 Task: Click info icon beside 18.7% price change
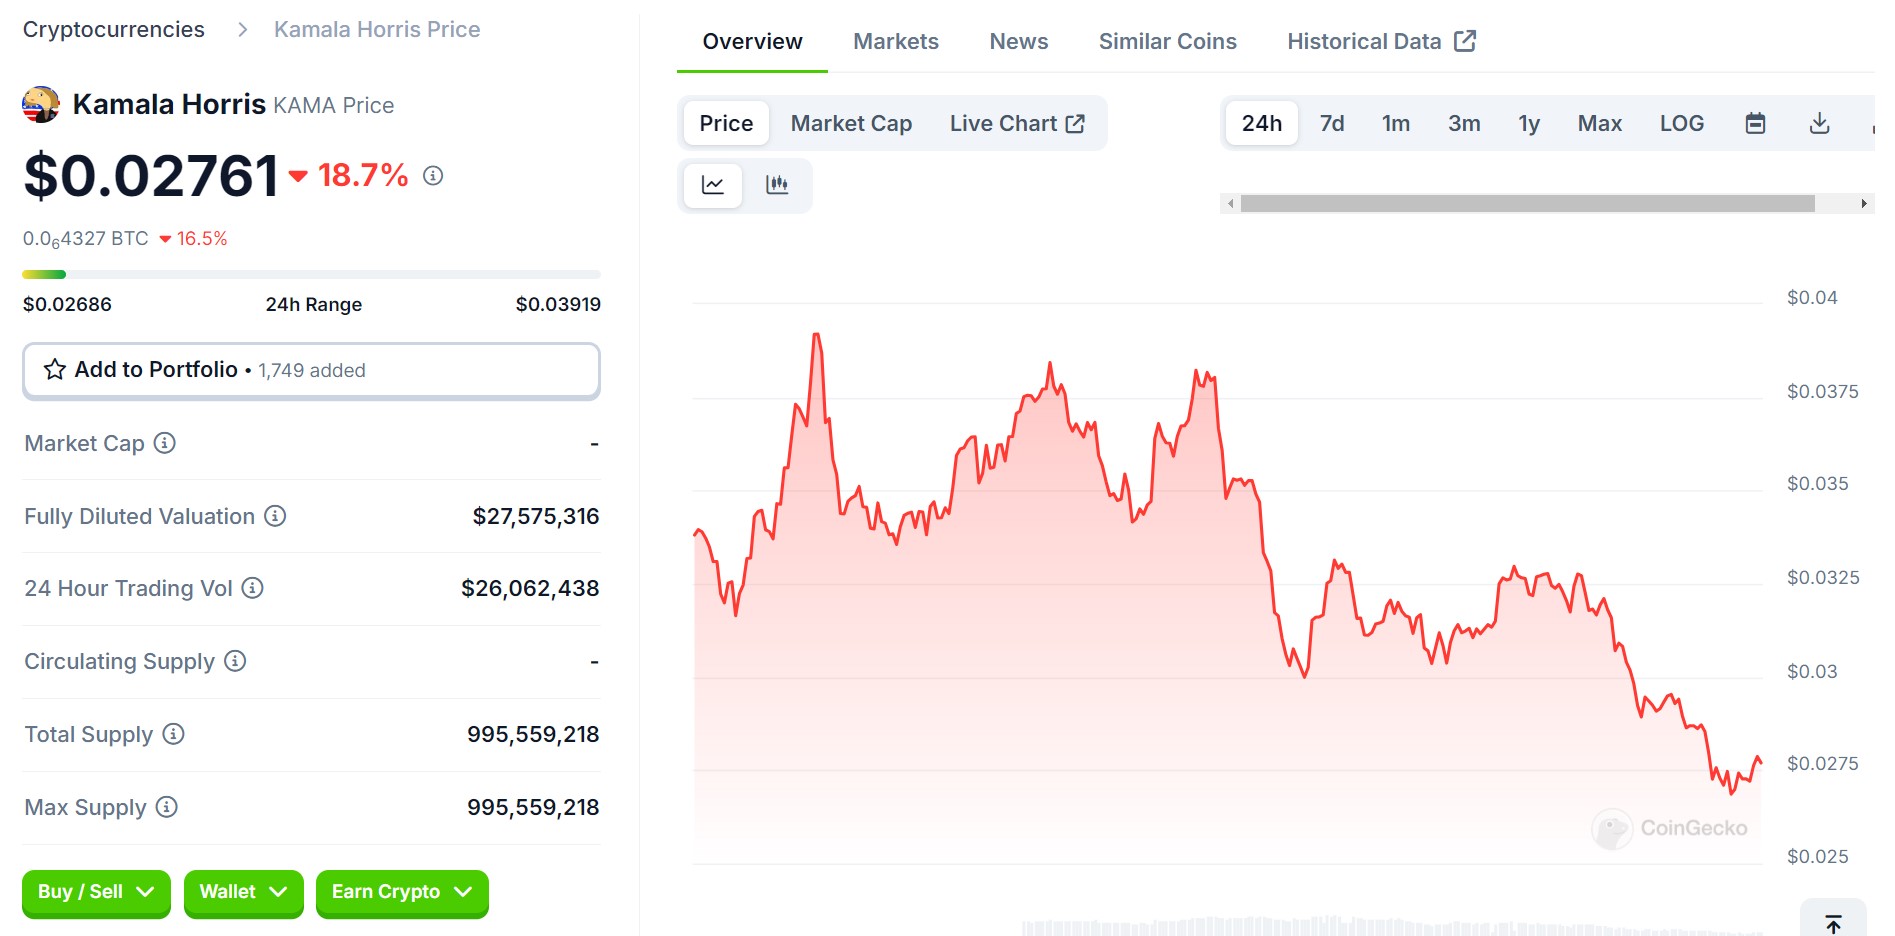(433, 176)
